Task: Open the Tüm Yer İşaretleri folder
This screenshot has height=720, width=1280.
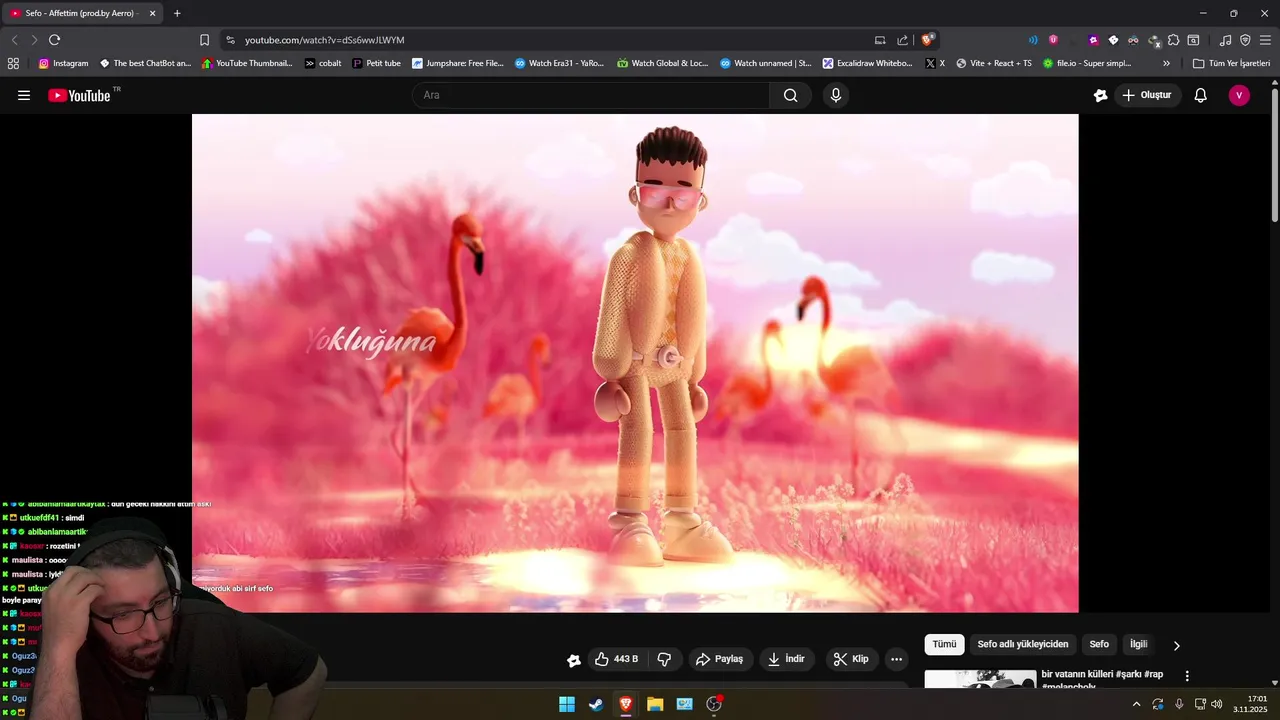Action: click(1231, 63)
